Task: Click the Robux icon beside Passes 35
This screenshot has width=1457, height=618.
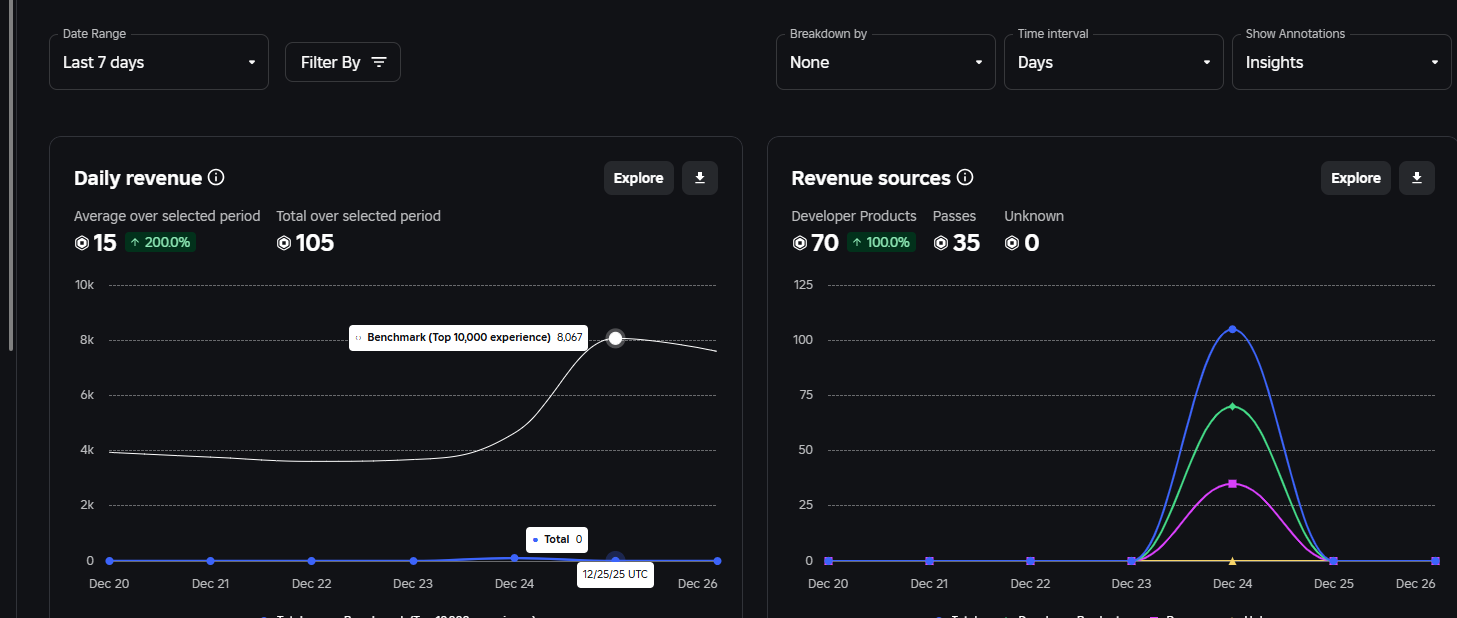Action: click(x=941, y=243)
